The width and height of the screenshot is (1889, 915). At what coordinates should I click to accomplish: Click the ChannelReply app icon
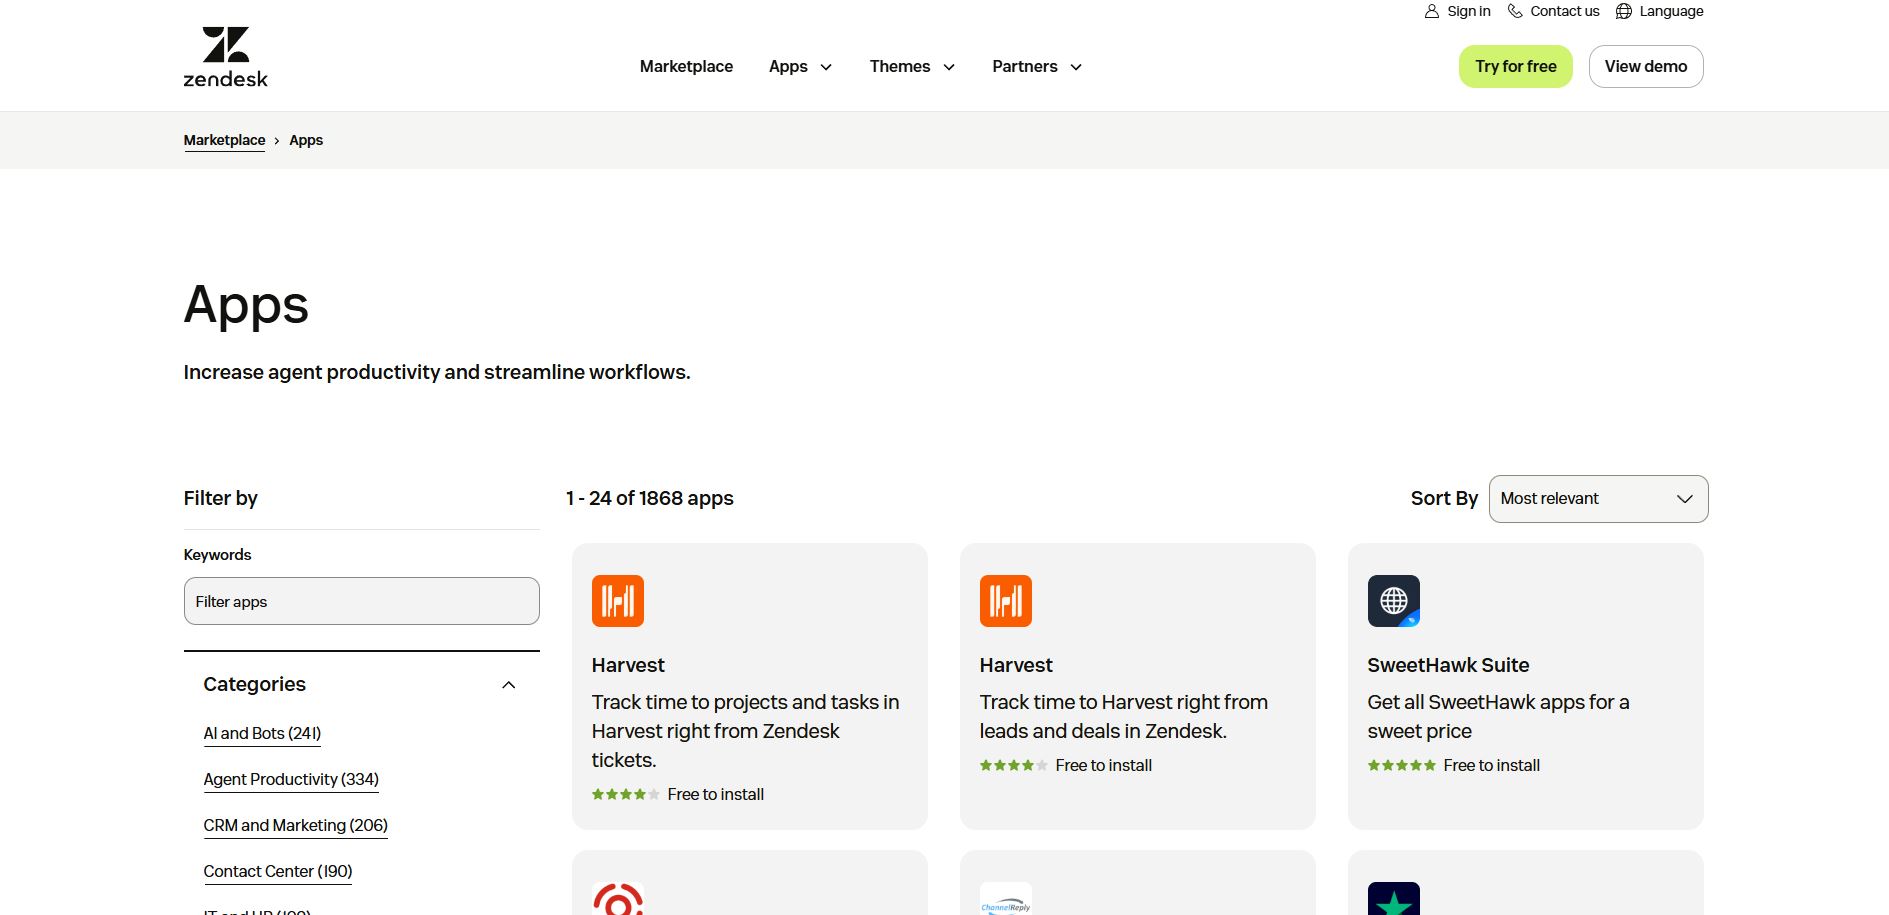(x=1006, y=899)
